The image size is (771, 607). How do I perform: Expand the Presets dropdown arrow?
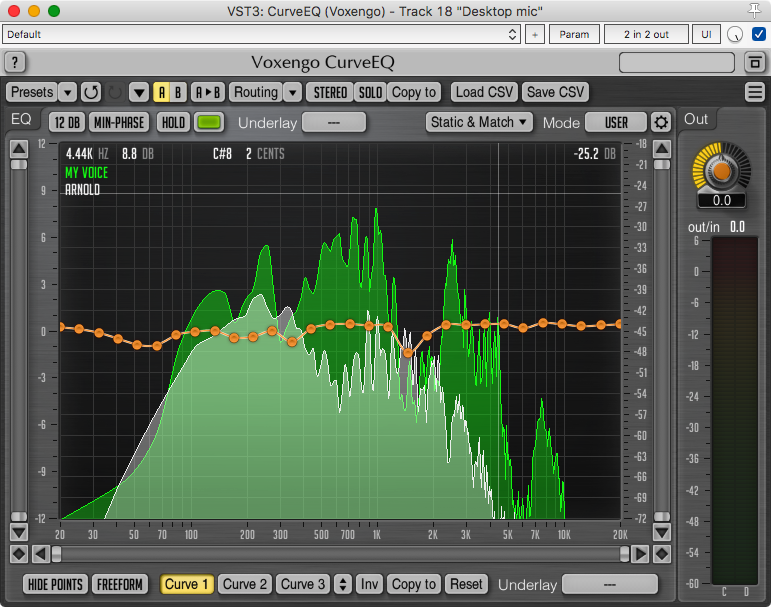tap(67, 92)
